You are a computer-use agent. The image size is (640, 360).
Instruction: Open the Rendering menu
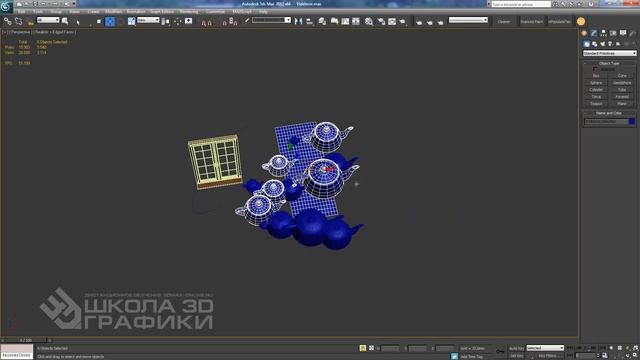[x=189, y=11]
